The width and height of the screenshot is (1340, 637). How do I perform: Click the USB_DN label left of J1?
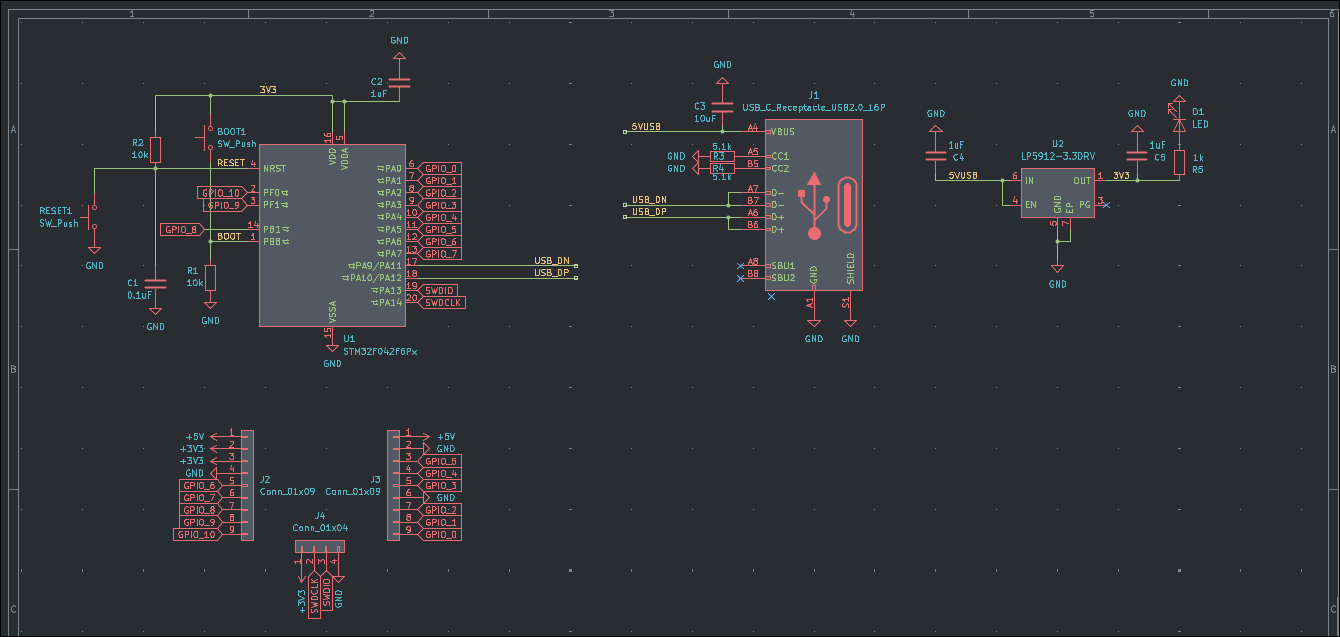coord(649,199)
